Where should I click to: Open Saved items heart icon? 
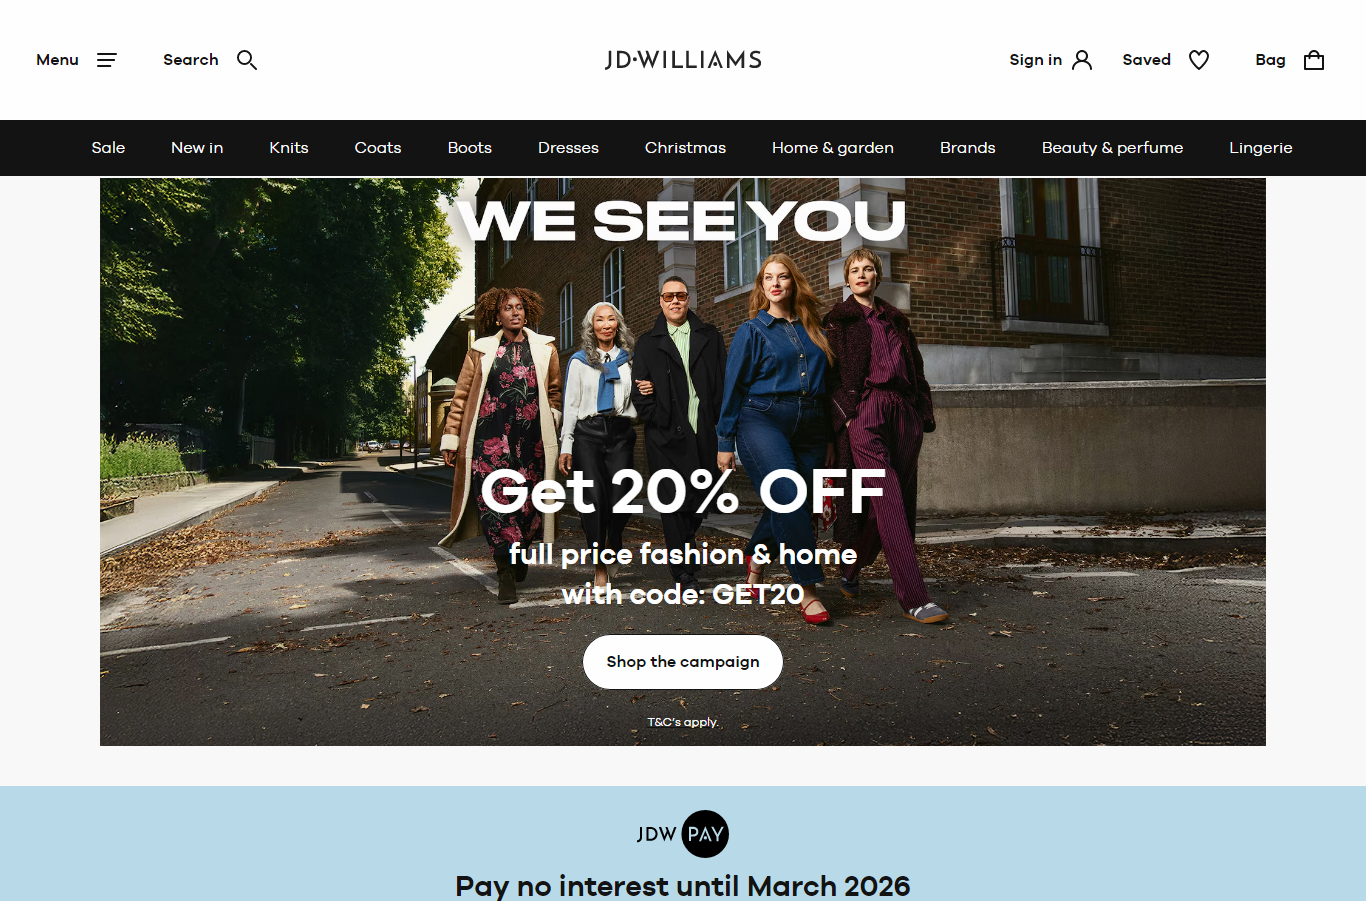(x=1199, y=60)
